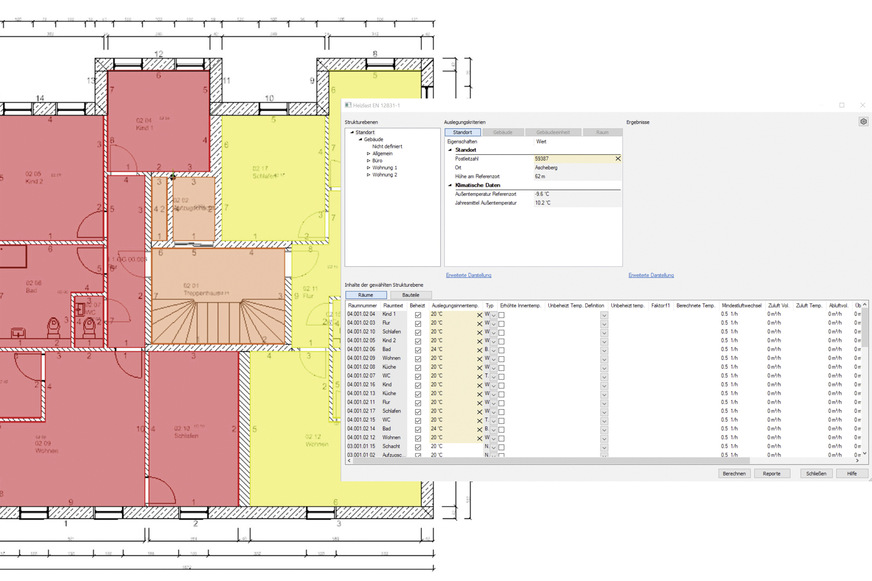Open the settings gear in Heizlast dialog
The width and height of the screenshot is (872, 581).
pos(863,121)
